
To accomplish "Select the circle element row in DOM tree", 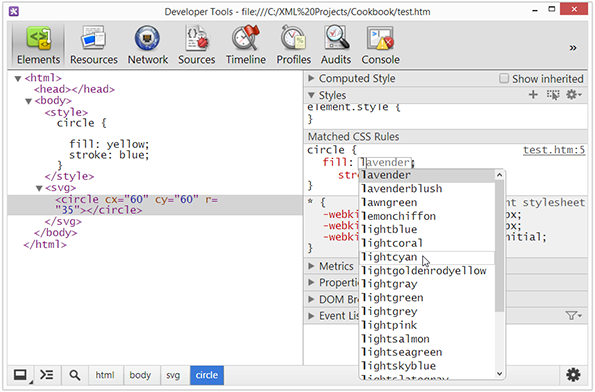I will pyautogui.click(x=155, y=205).
